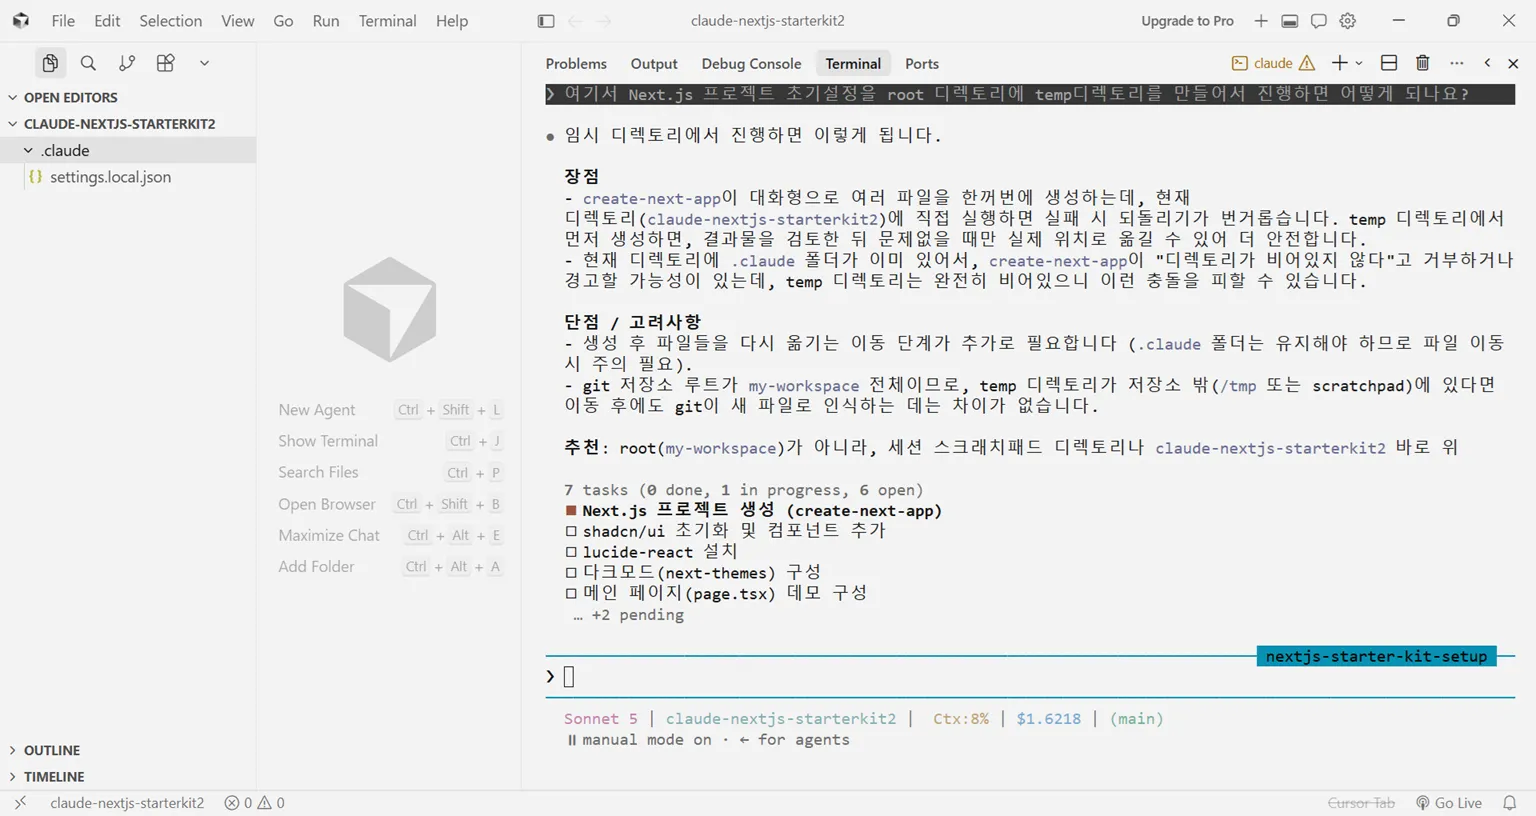Open notifications bell icon
1536x816 pixels.
pos(1510,803)
